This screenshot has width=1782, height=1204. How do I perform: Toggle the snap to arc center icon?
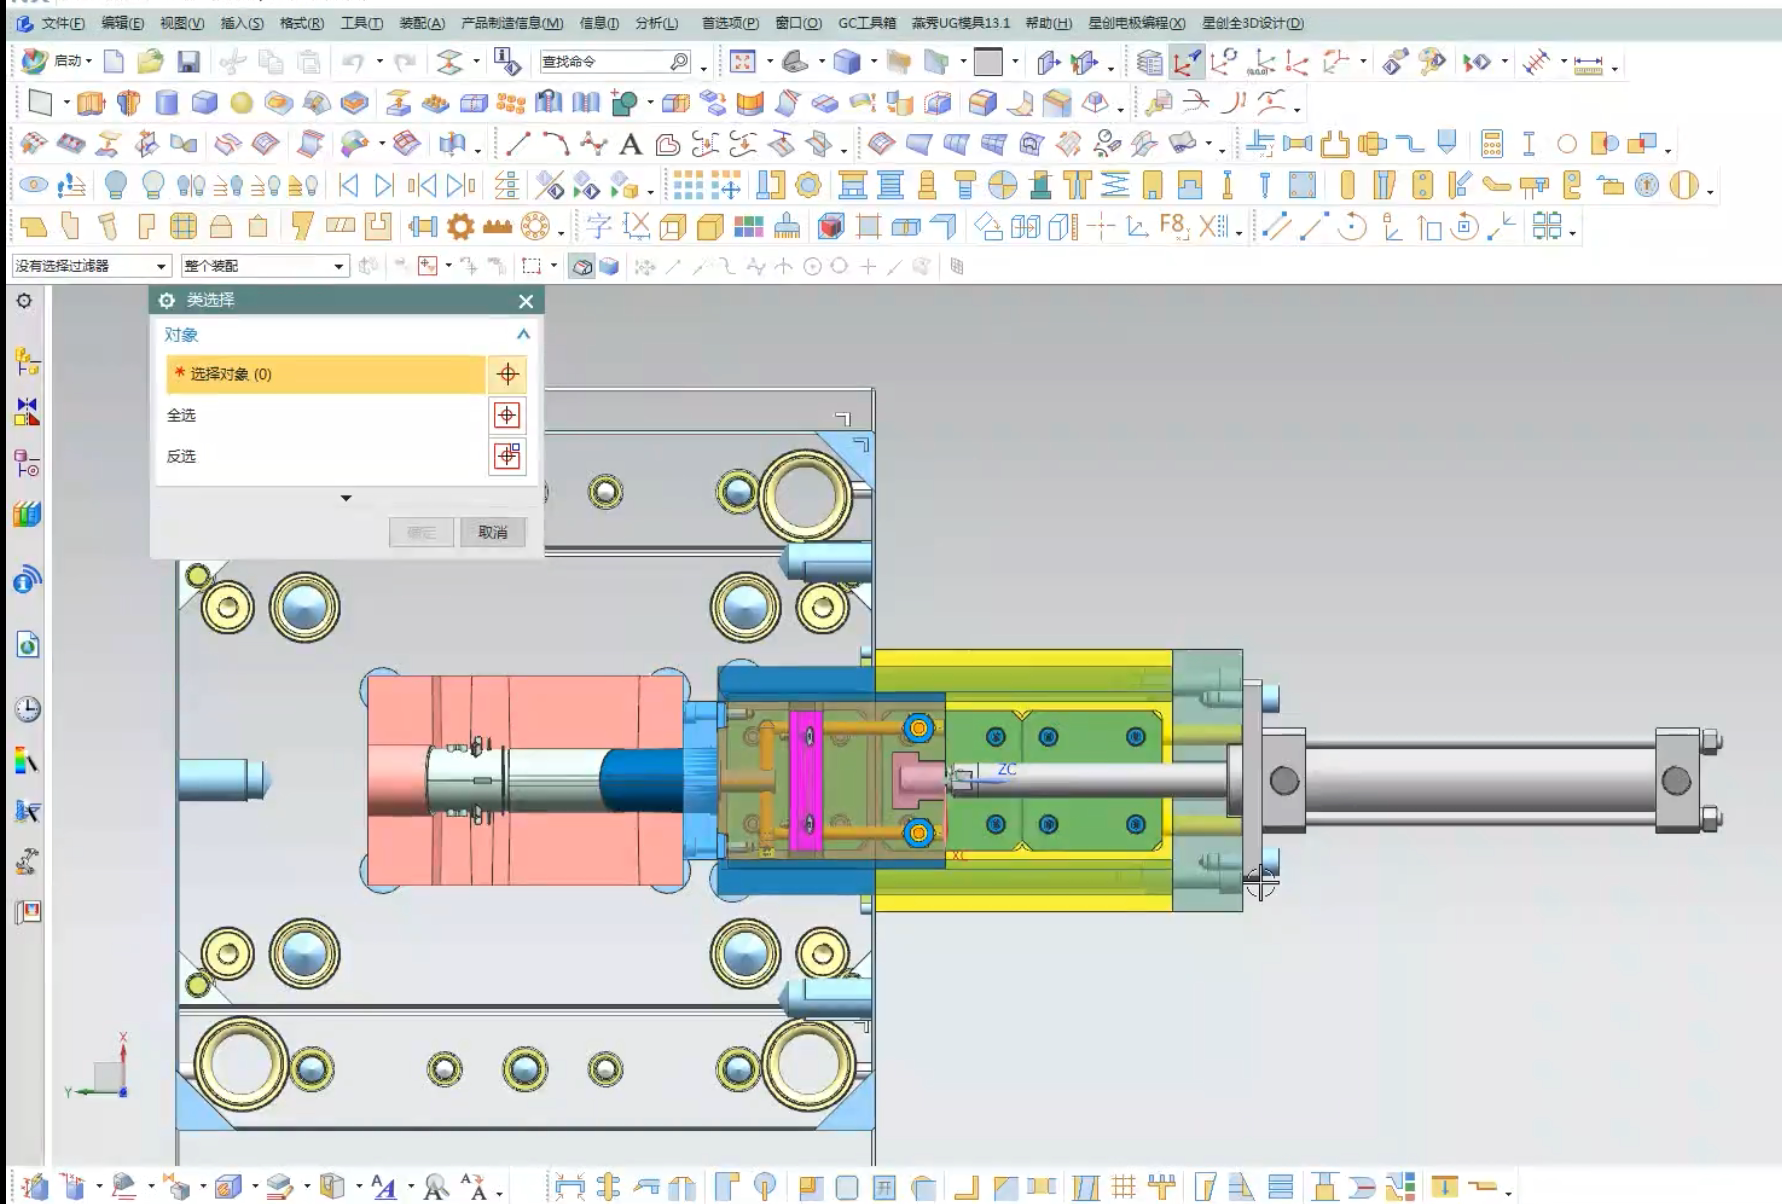tap(813, 267)
